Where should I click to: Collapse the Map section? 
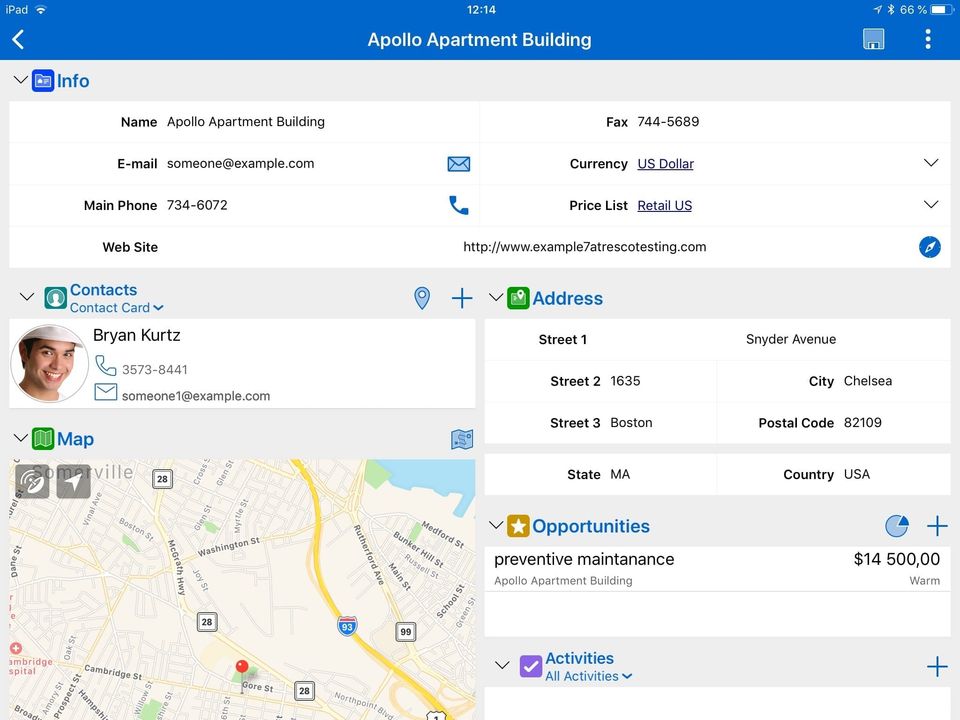click(20, 438)
